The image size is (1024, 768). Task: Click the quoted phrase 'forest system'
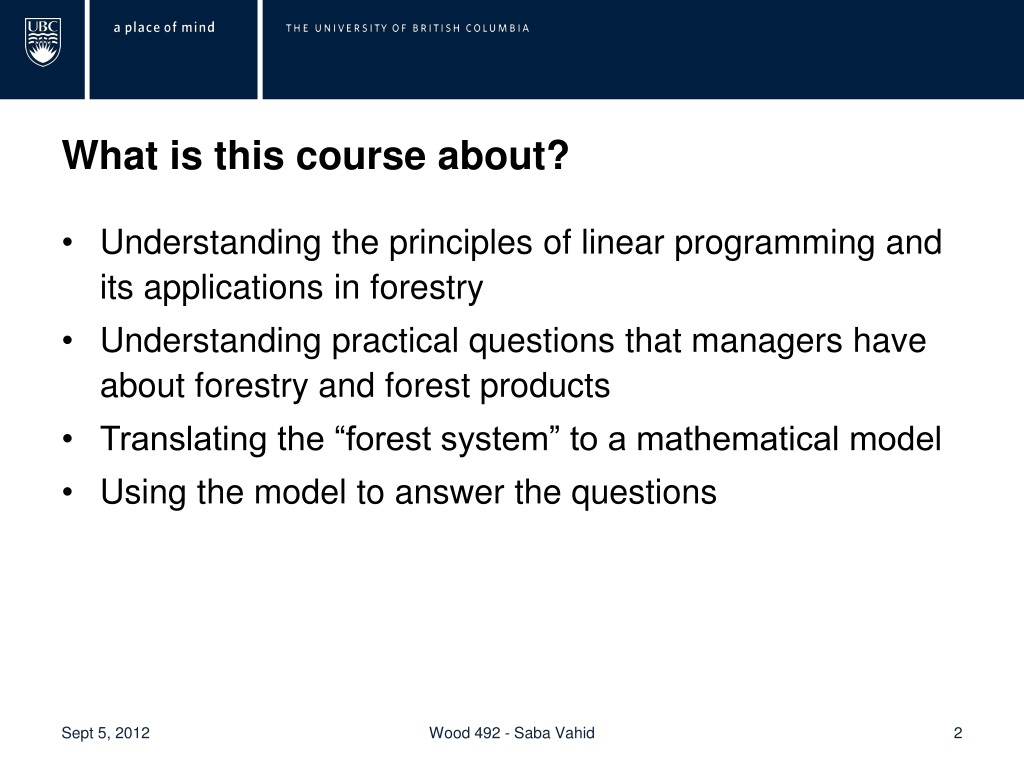[x=447, y=439]
